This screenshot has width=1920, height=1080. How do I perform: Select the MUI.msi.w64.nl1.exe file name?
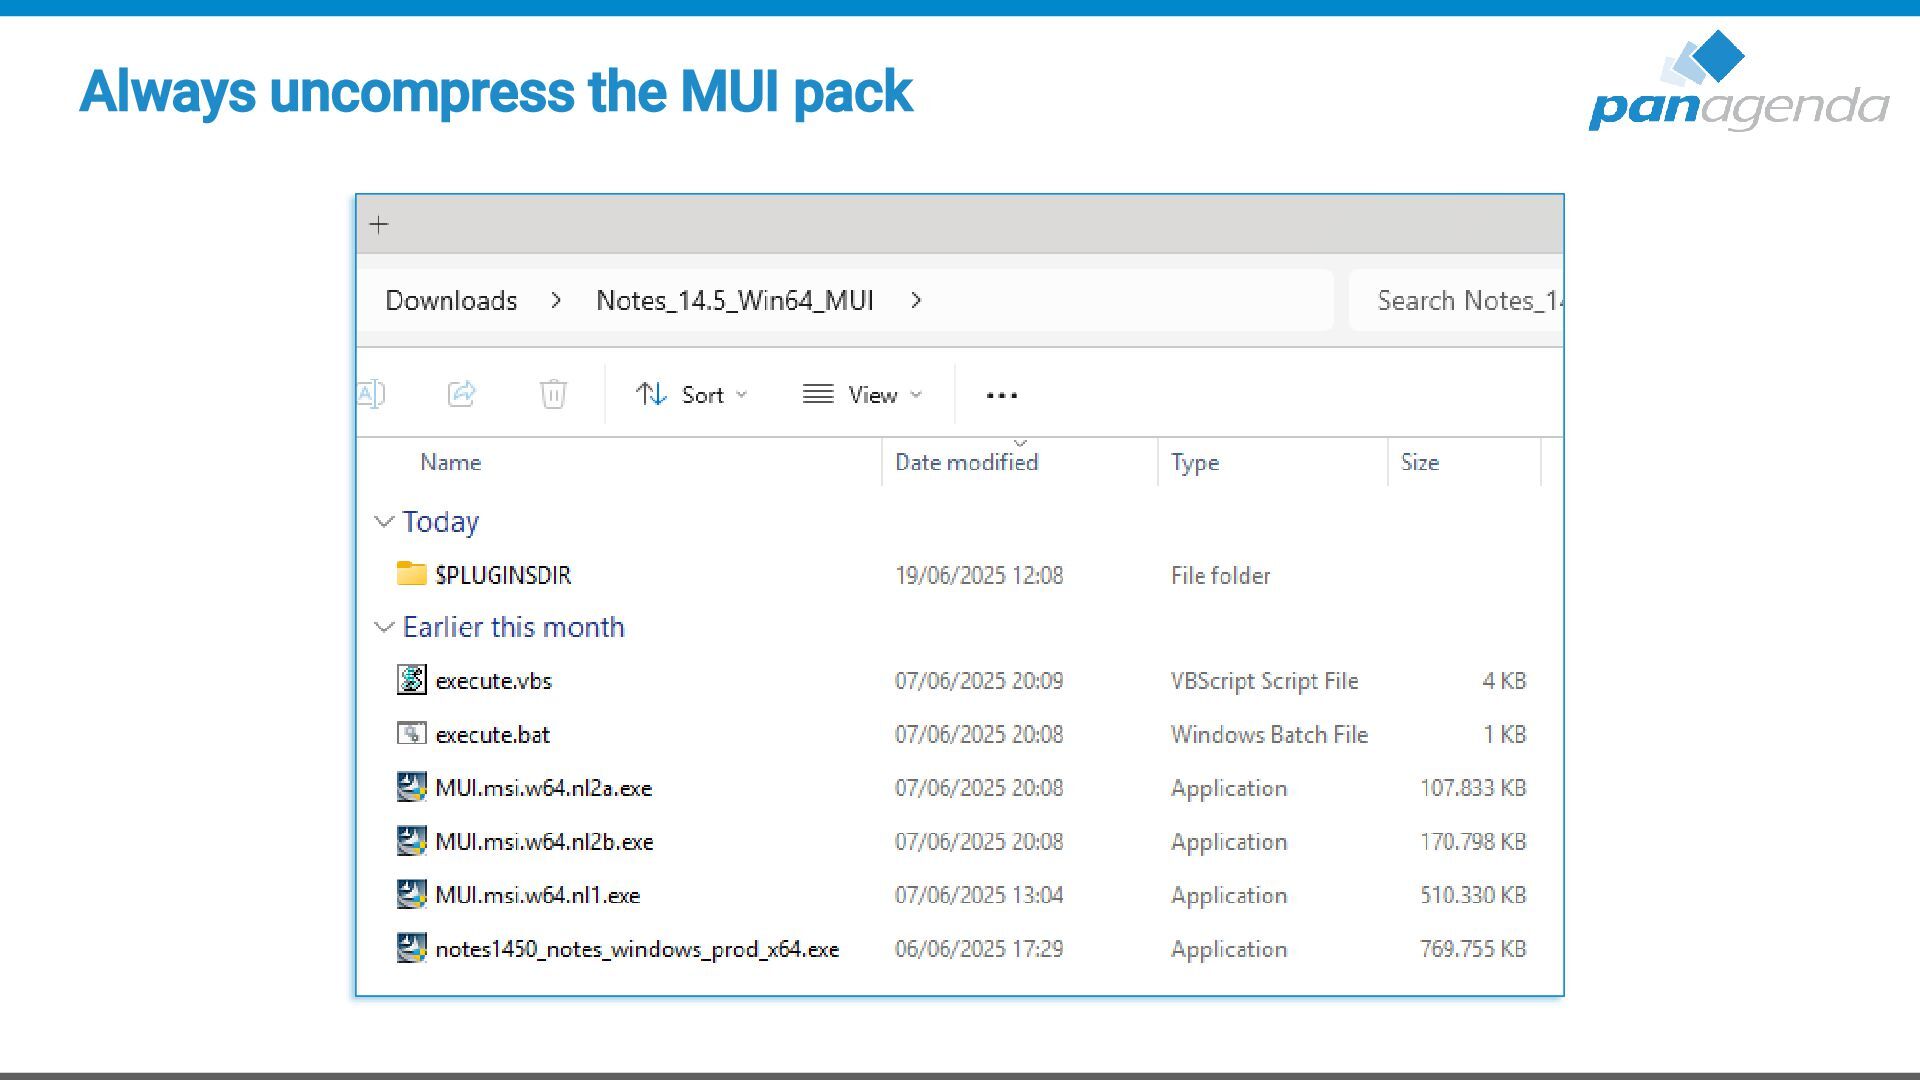tap(537, 895)
